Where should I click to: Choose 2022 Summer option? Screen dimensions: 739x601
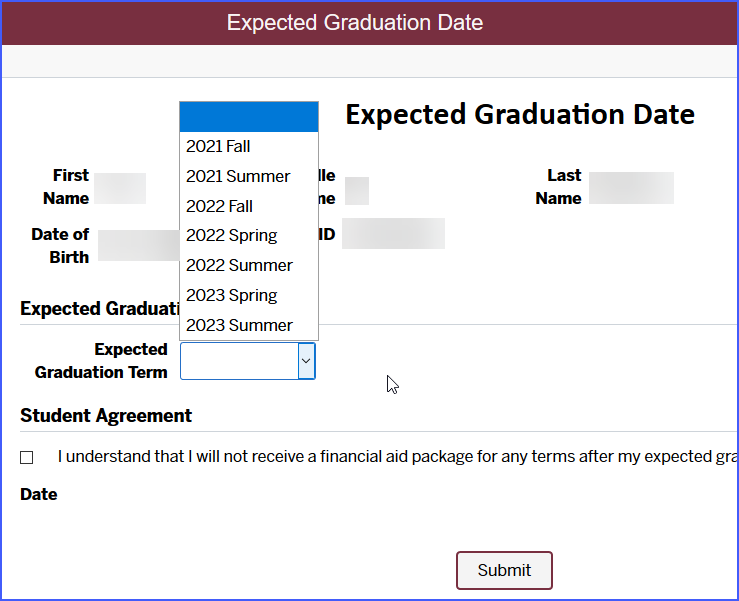tap(249, 265)
